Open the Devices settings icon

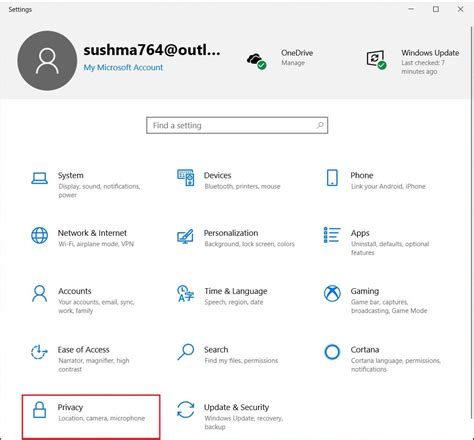186,177
